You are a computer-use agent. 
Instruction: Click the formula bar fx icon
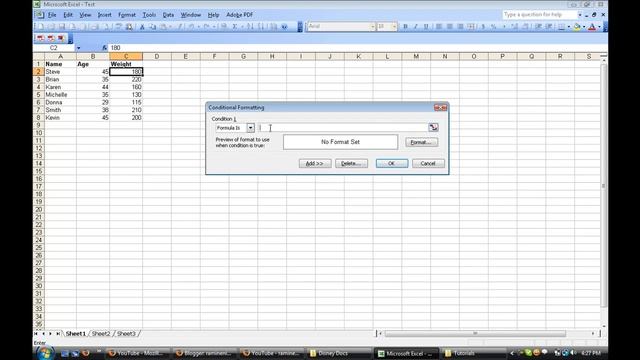point(104,48)
